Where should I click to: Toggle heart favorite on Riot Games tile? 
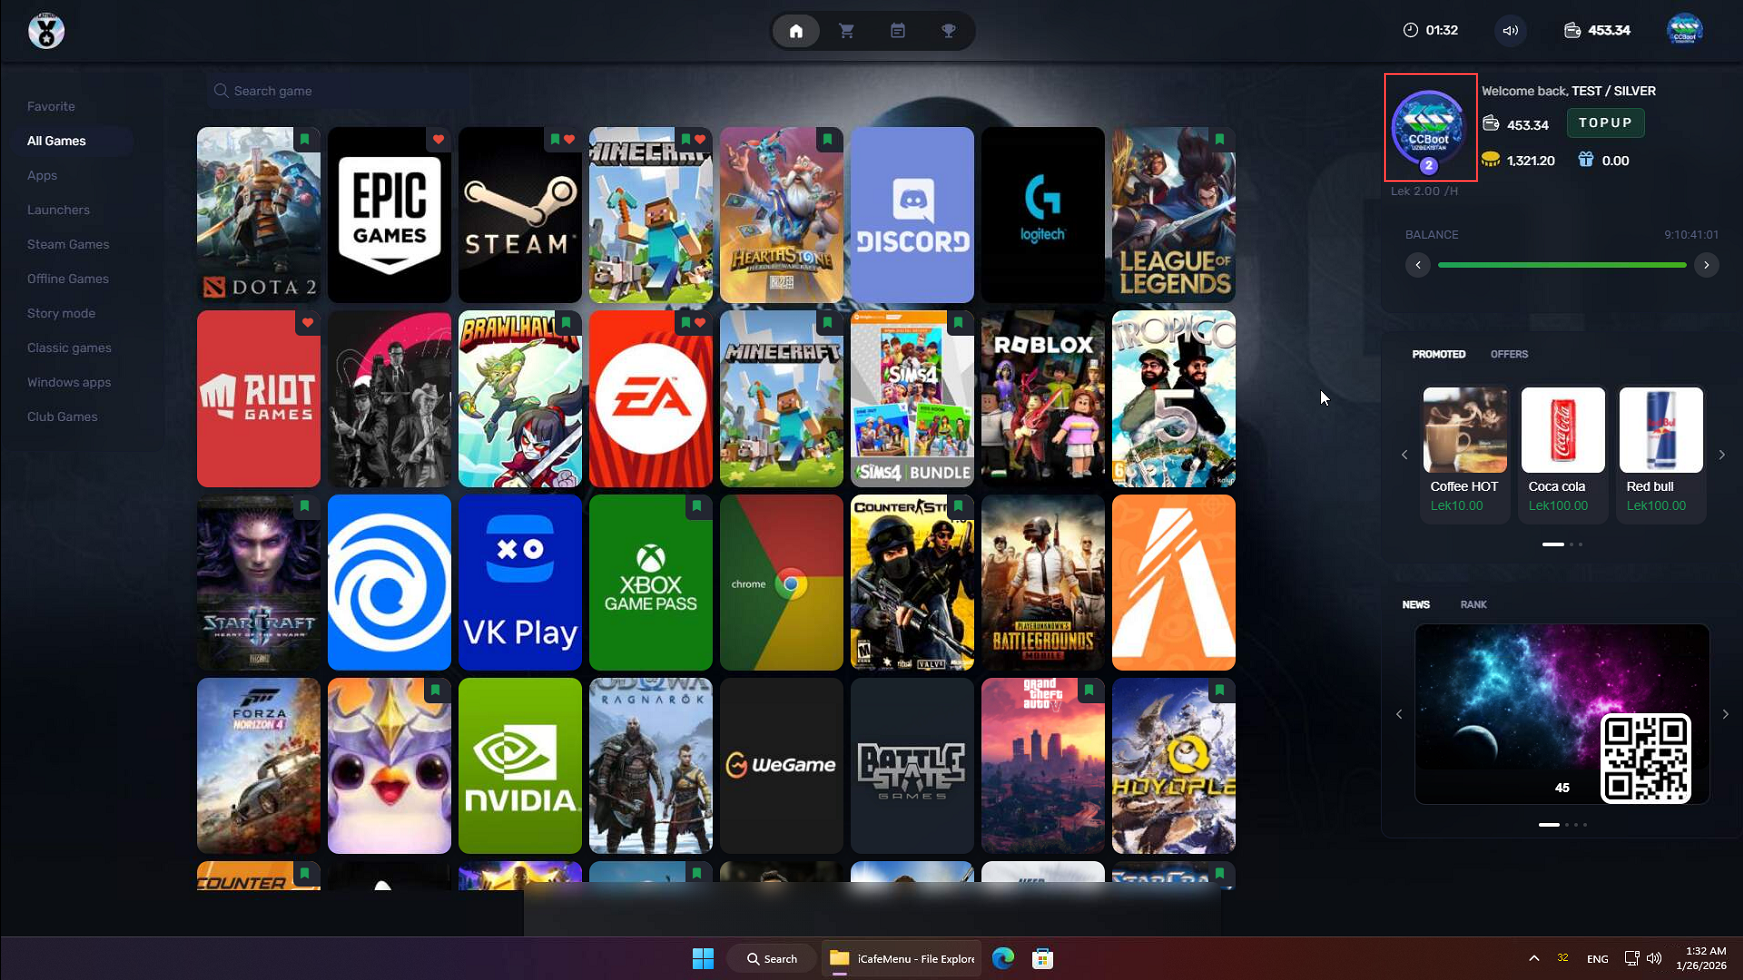tap(307, 323)
